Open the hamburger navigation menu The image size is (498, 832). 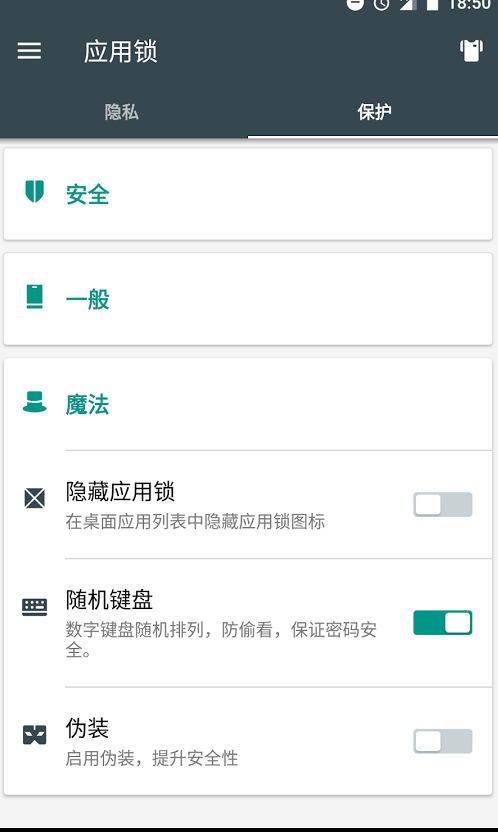29,51
